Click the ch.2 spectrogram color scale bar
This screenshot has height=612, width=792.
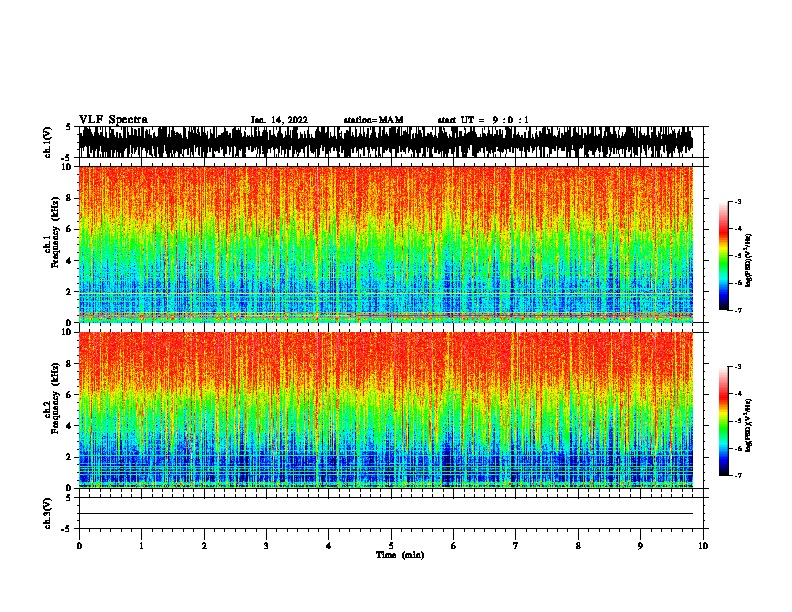coord(724,421)
